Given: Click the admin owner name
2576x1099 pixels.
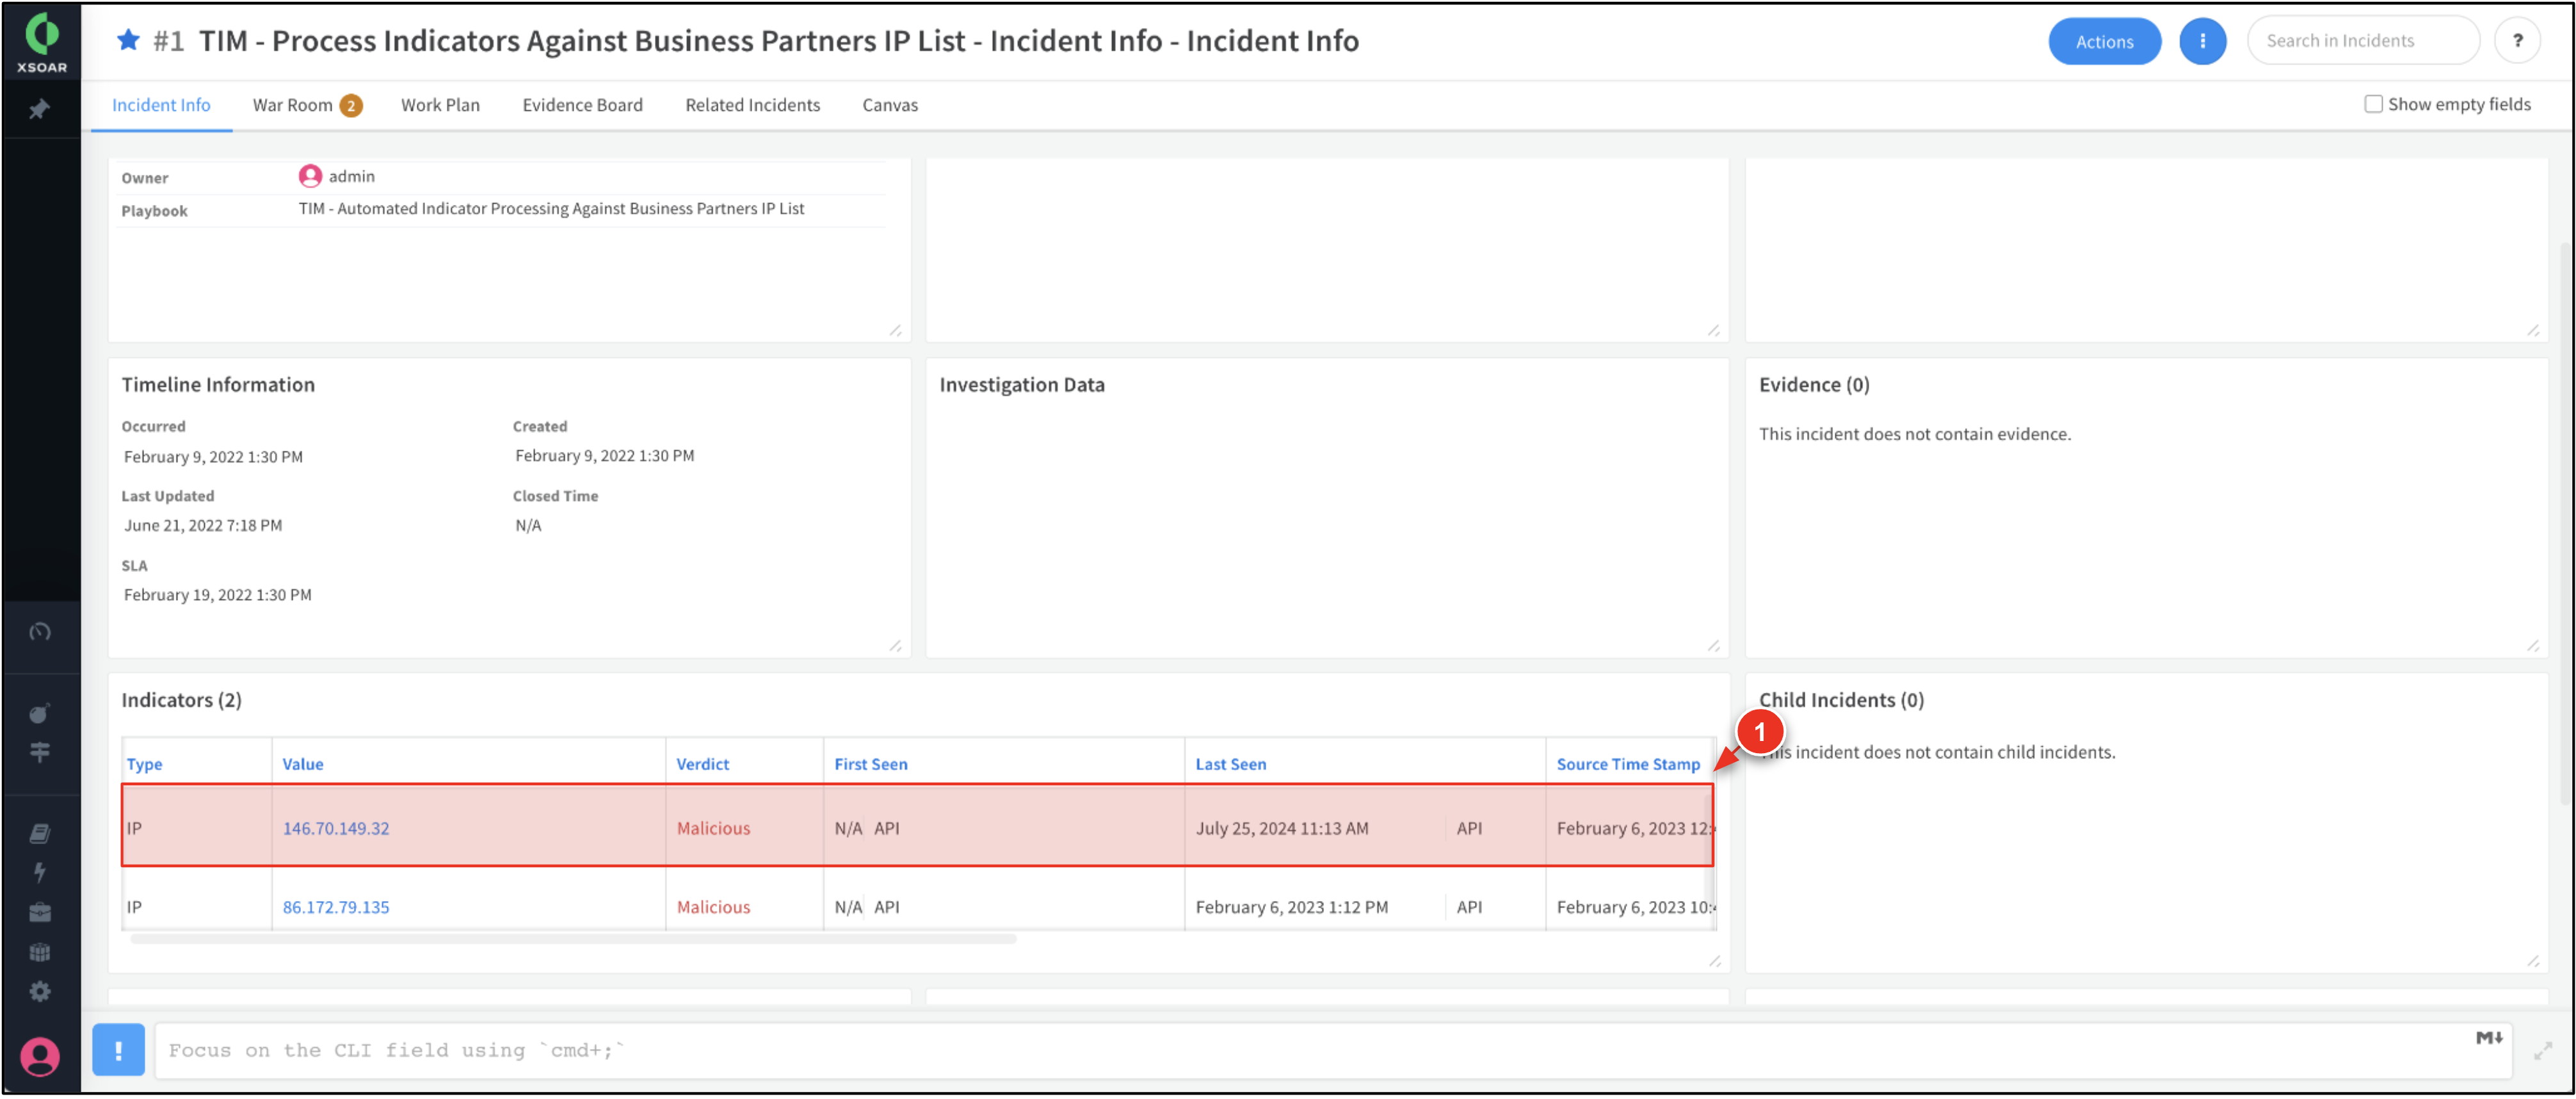Looking at the screenshot, I should (x=351, y=176).
